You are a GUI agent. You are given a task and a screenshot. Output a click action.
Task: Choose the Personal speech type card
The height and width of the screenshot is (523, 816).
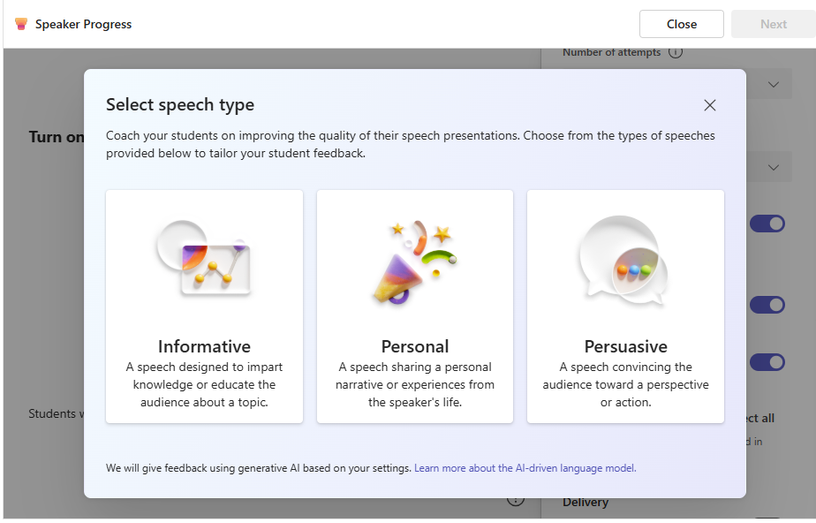[x=415, y=306]
